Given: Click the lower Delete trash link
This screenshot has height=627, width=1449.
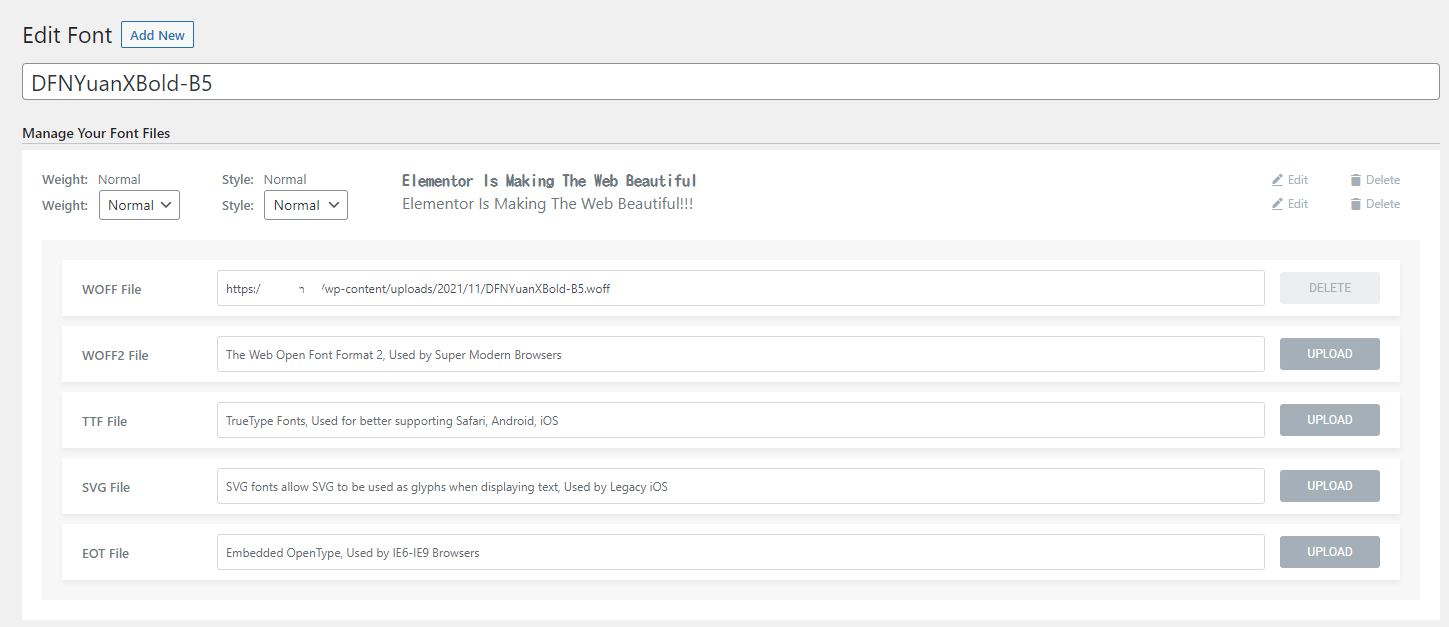Looking at the screenshot, I should [1375, 204].
